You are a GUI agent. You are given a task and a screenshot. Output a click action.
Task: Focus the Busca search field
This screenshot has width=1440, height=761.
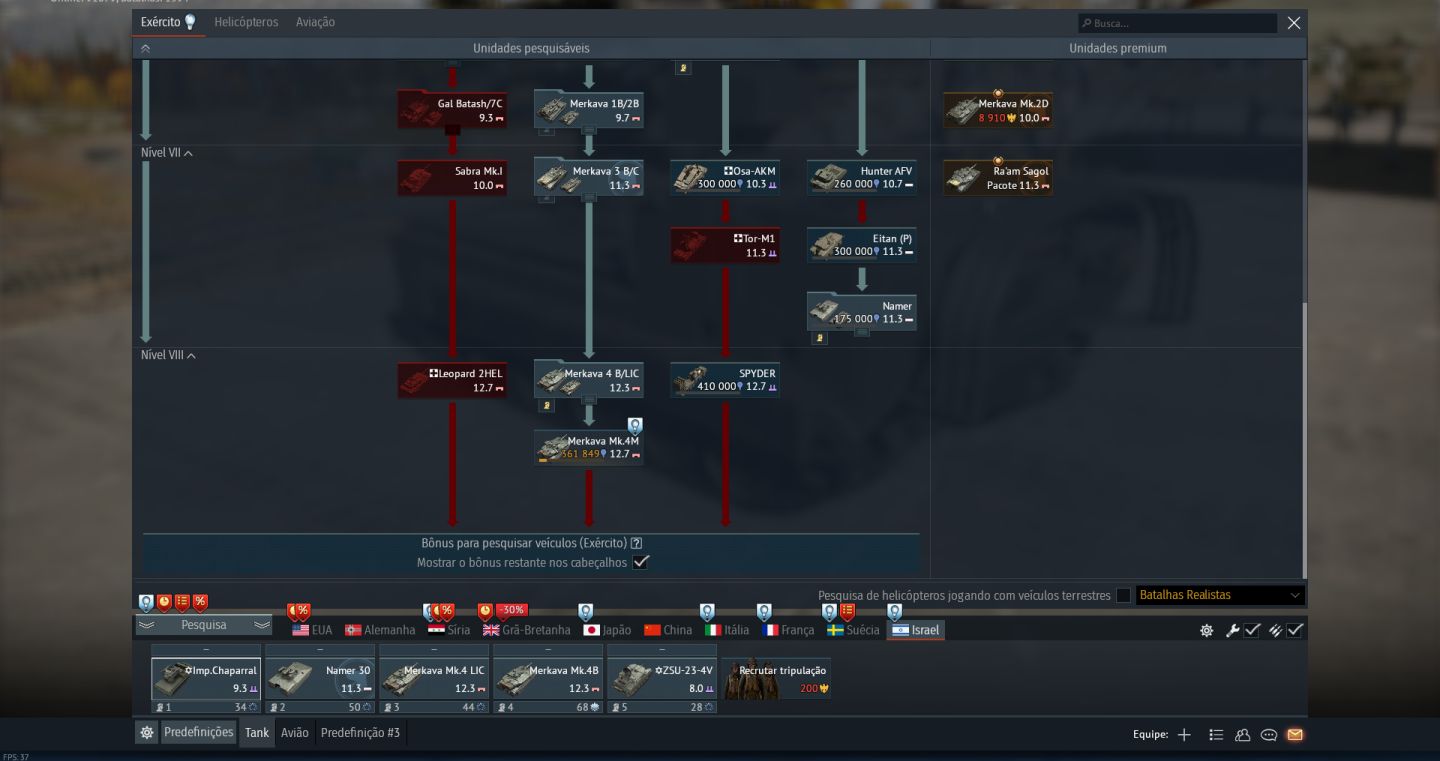[1177, 23]
